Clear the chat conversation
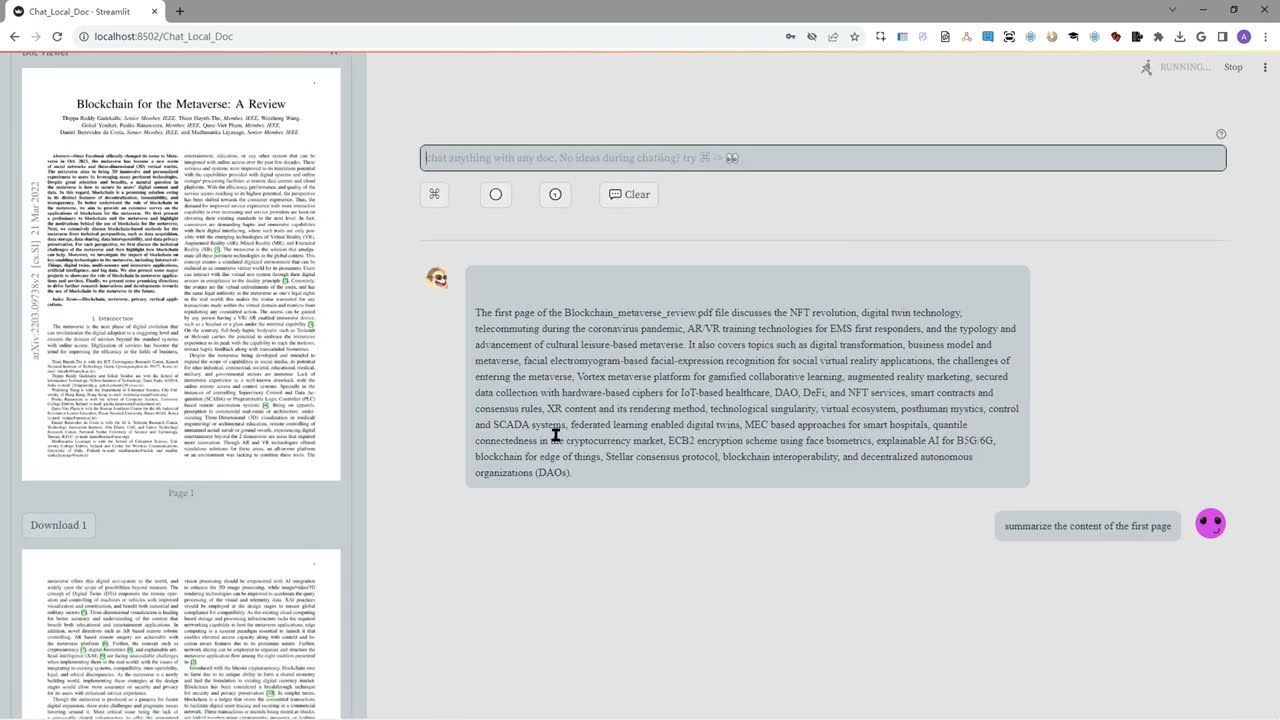Screen dimensions: 1280x720 629,194
